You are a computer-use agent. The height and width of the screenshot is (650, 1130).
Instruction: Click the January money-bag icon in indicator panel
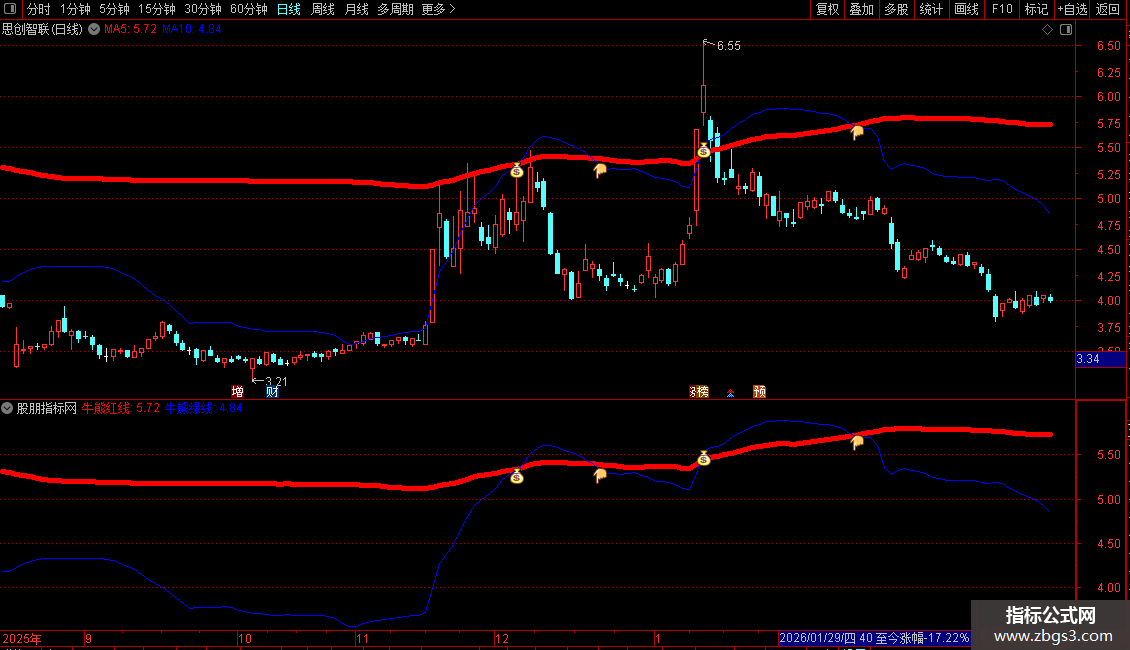pos(704,458)
